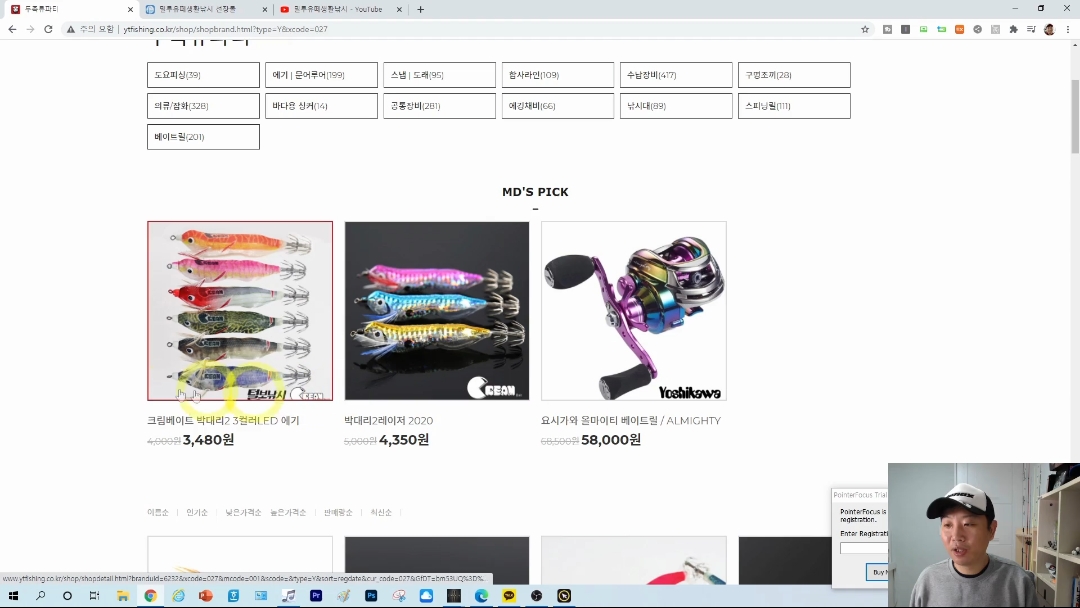Viewport: 1080px width, 608px height.
Task: Open the Extensions puzzle-piece menu
Action: coord(1013,29)
